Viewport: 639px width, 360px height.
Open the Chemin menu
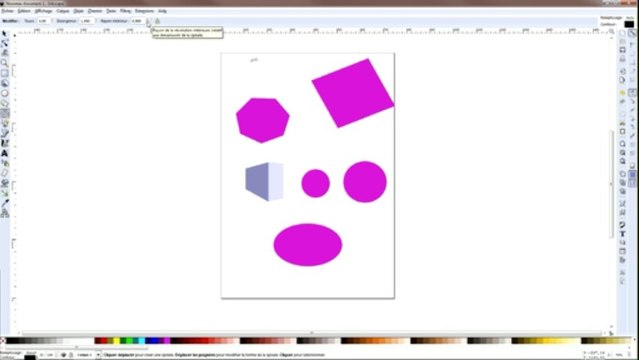[95, 11]
